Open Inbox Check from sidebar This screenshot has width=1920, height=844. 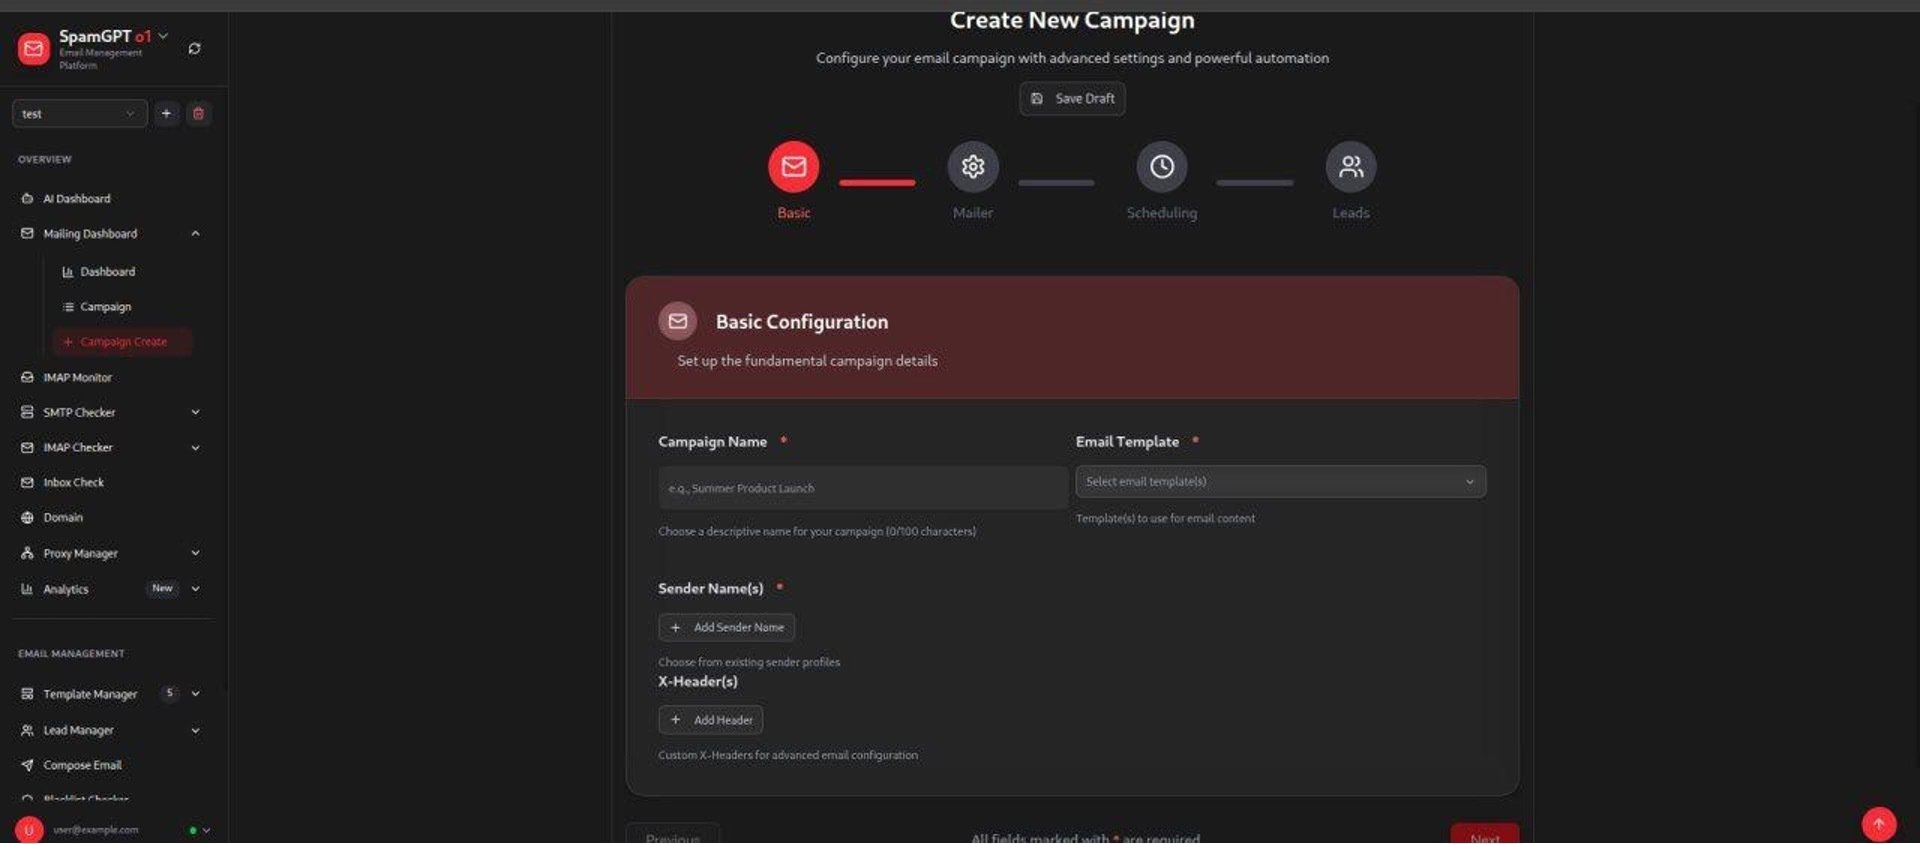point(73,483)
